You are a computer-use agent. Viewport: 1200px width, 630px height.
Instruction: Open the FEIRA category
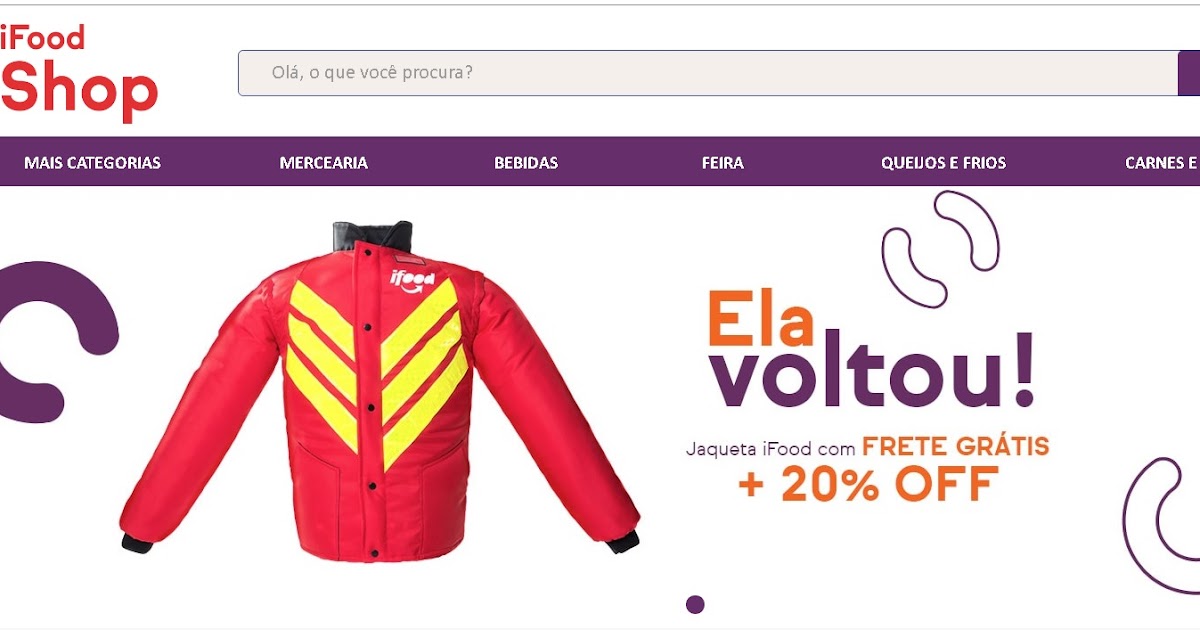[723, 163]
